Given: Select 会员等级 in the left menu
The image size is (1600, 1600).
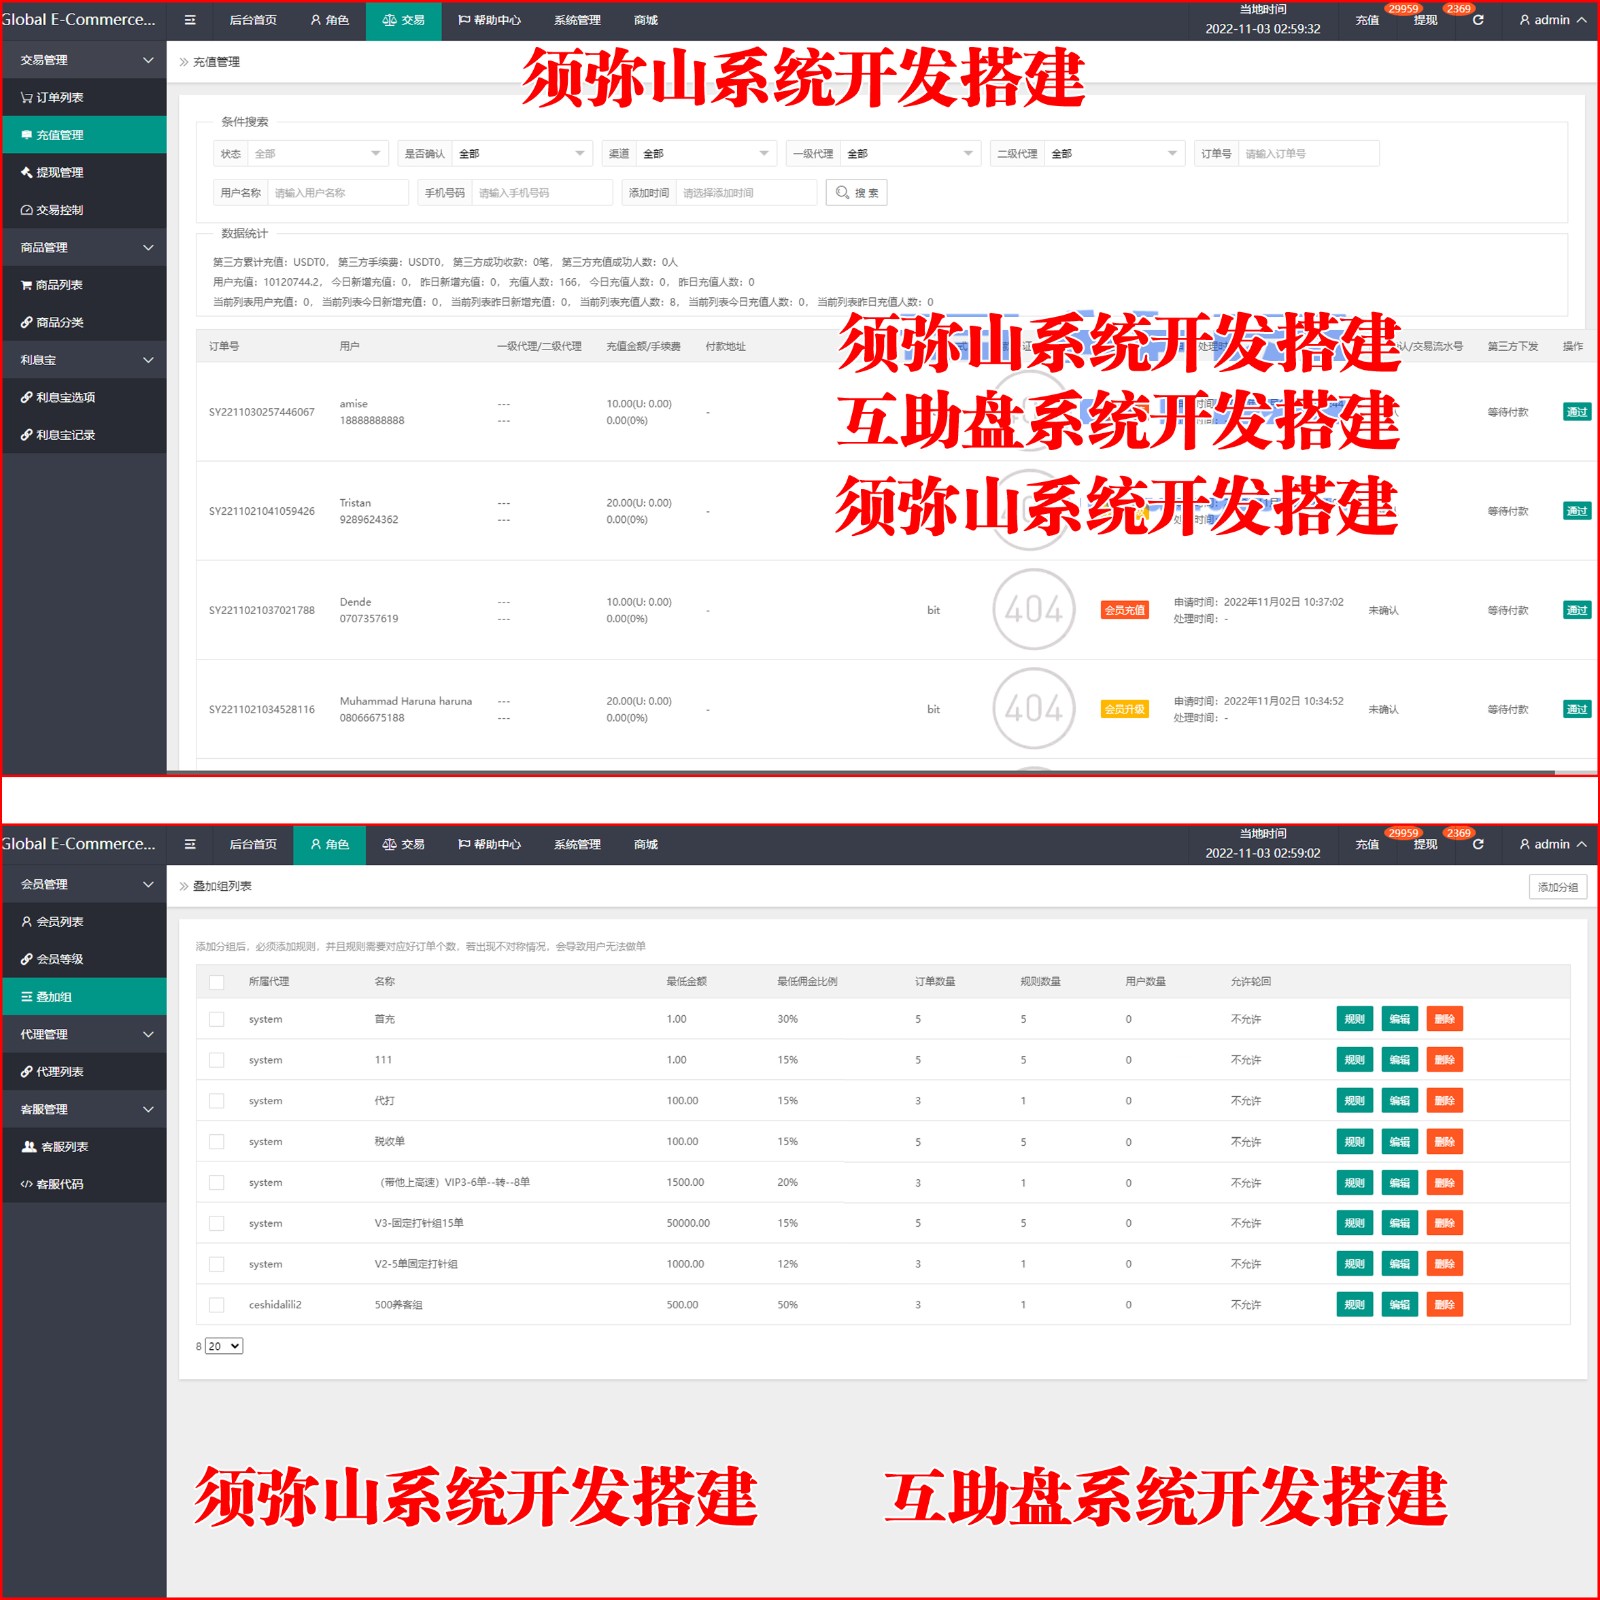Looking at the screenshot, I should [x=60, y=959].
